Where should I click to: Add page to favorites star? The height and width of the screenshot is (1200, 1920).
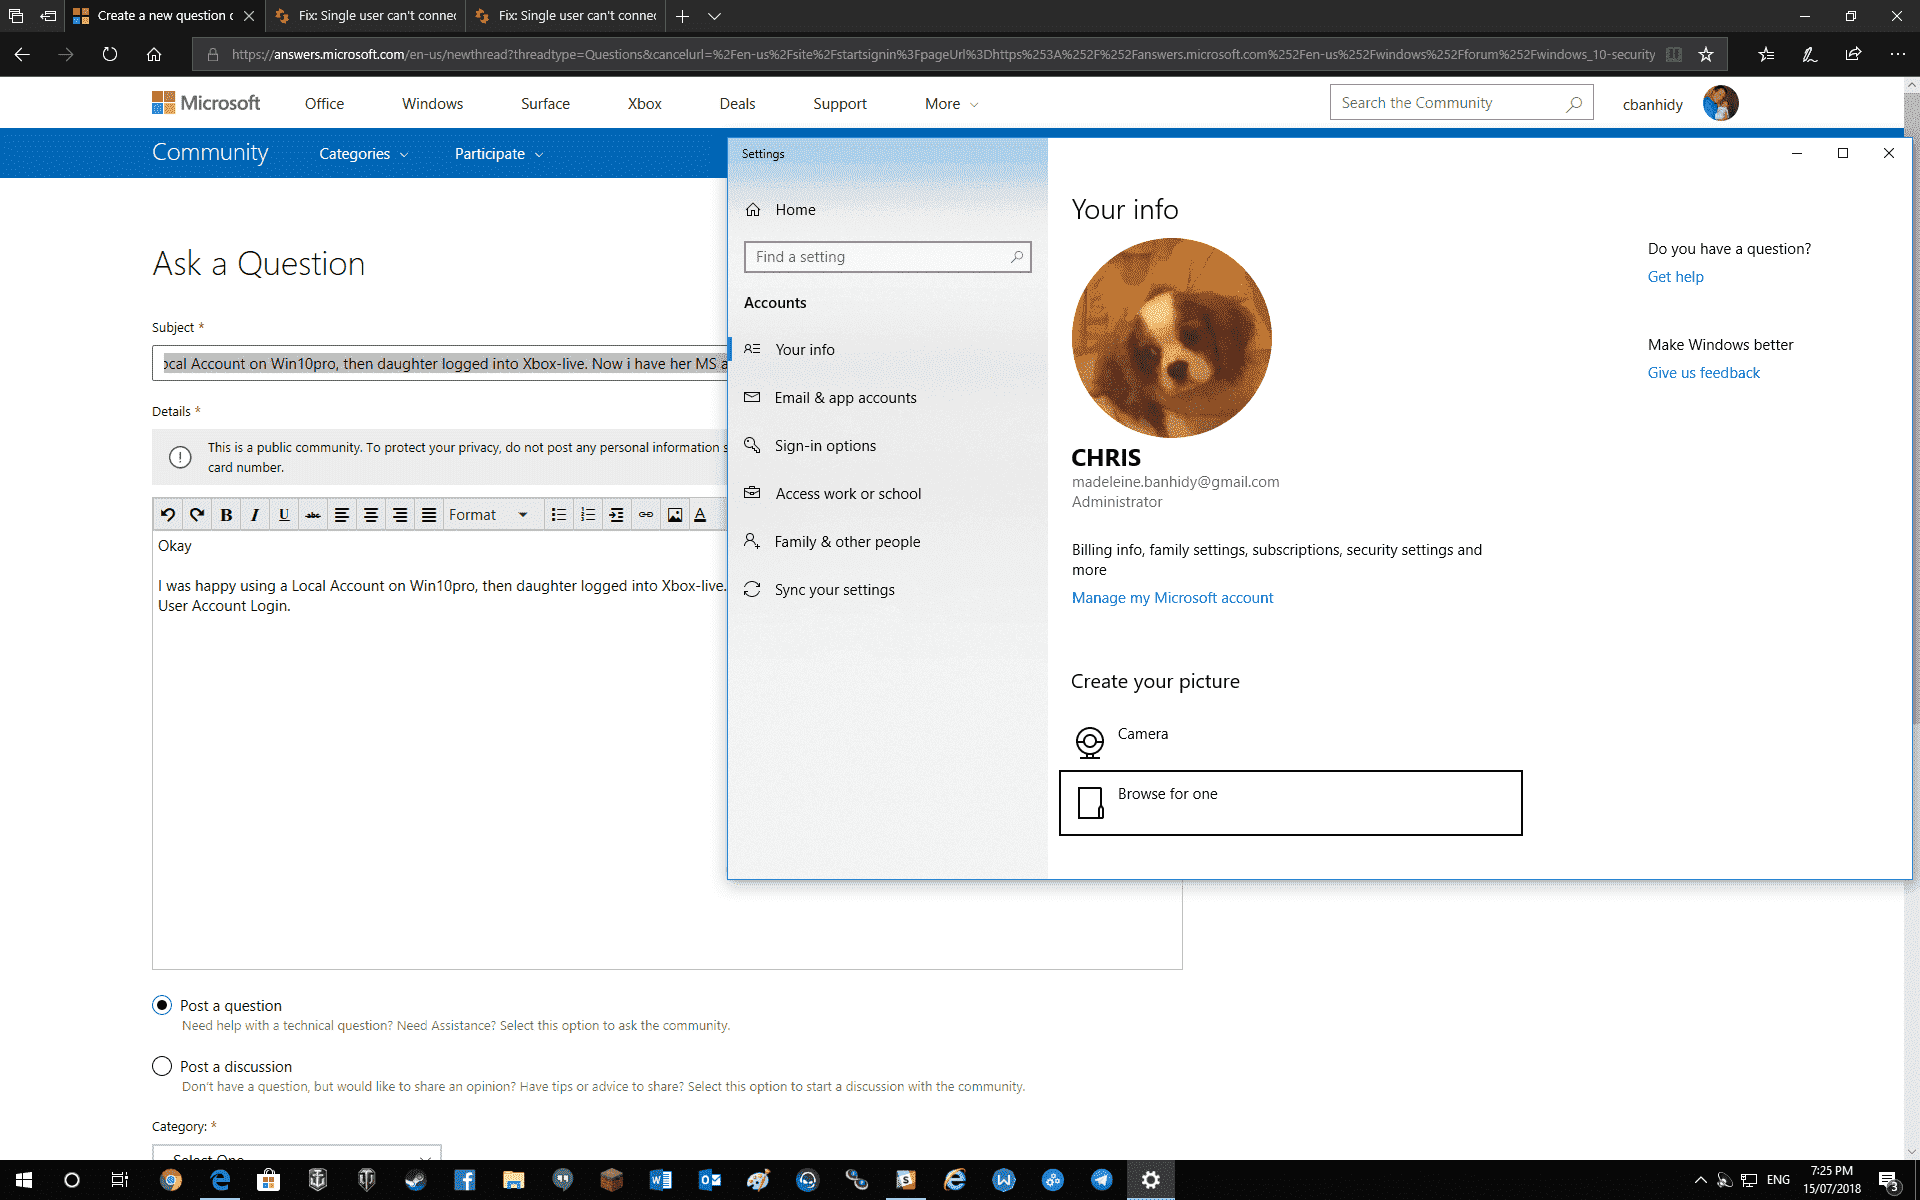[x=1706, y=54]
